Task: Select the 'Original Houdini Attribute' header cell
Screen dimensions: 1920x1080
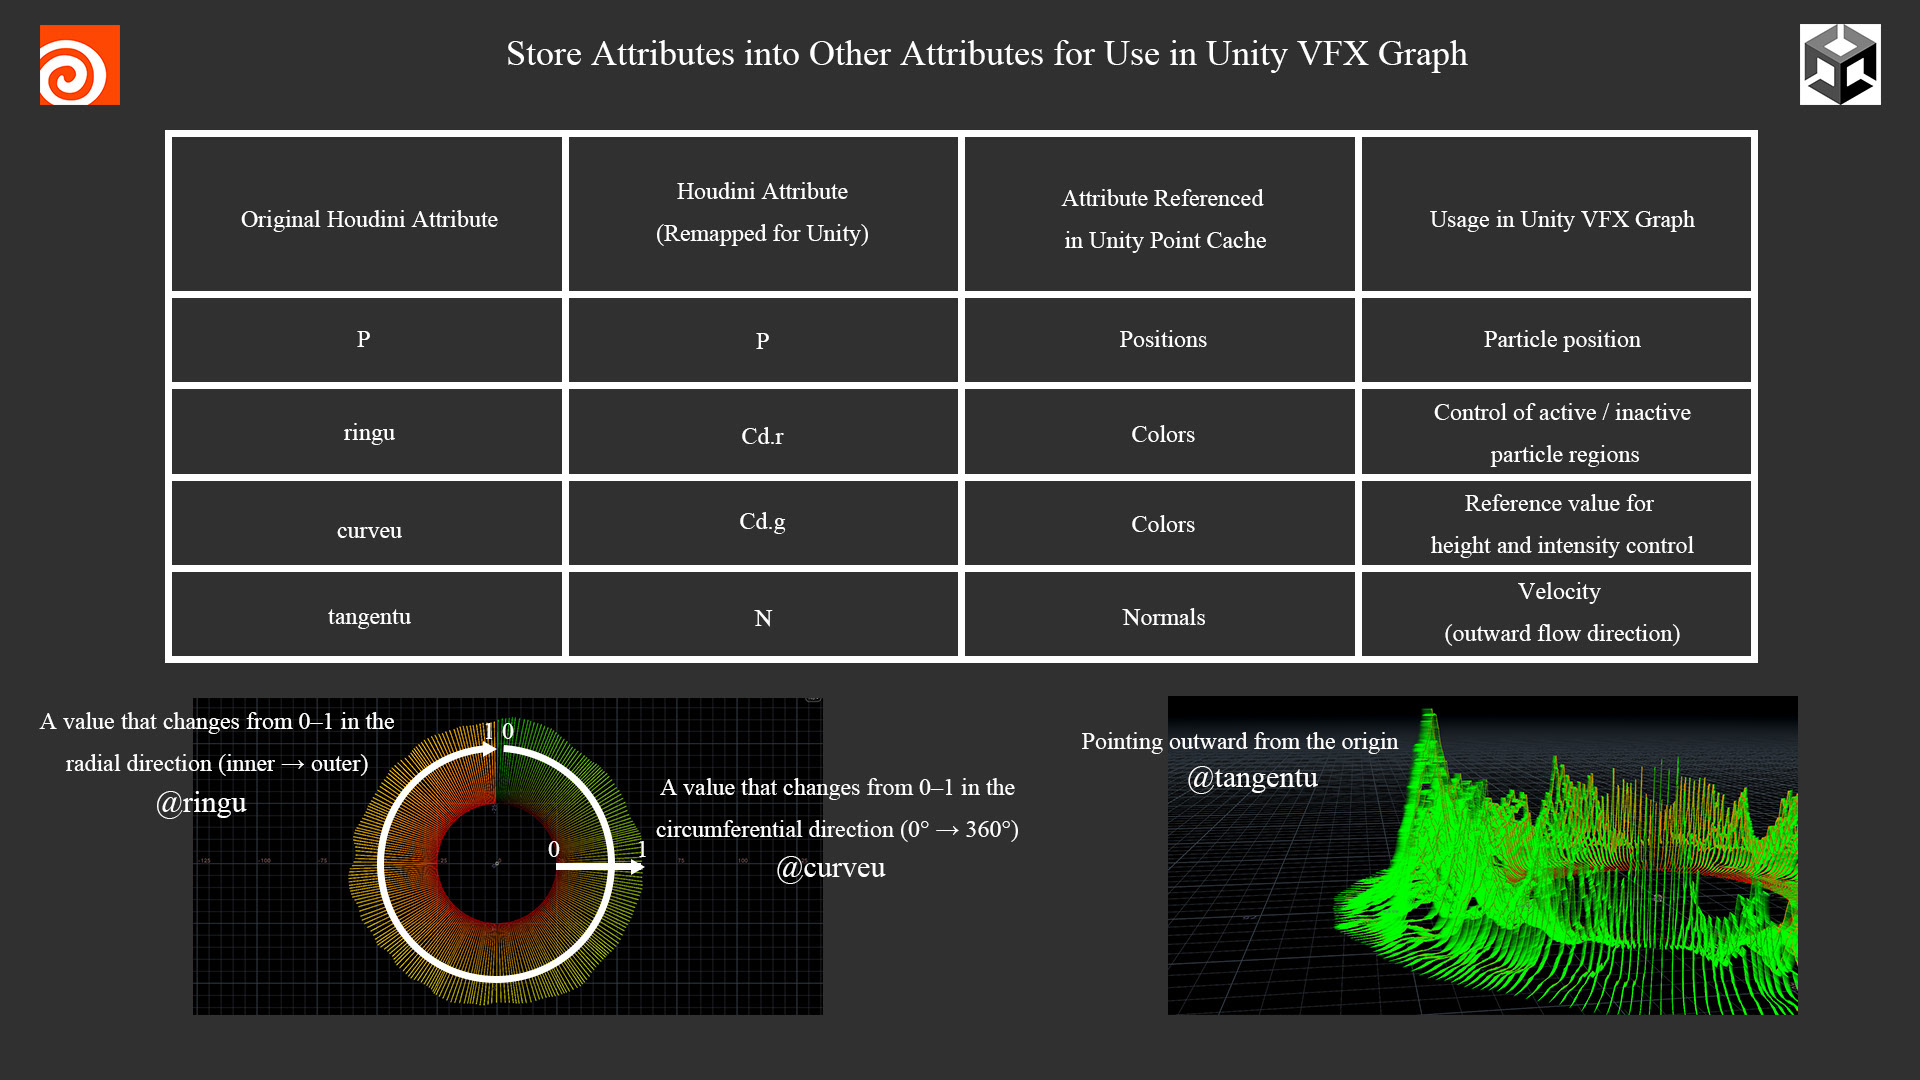Action: (x=368, y=219)
